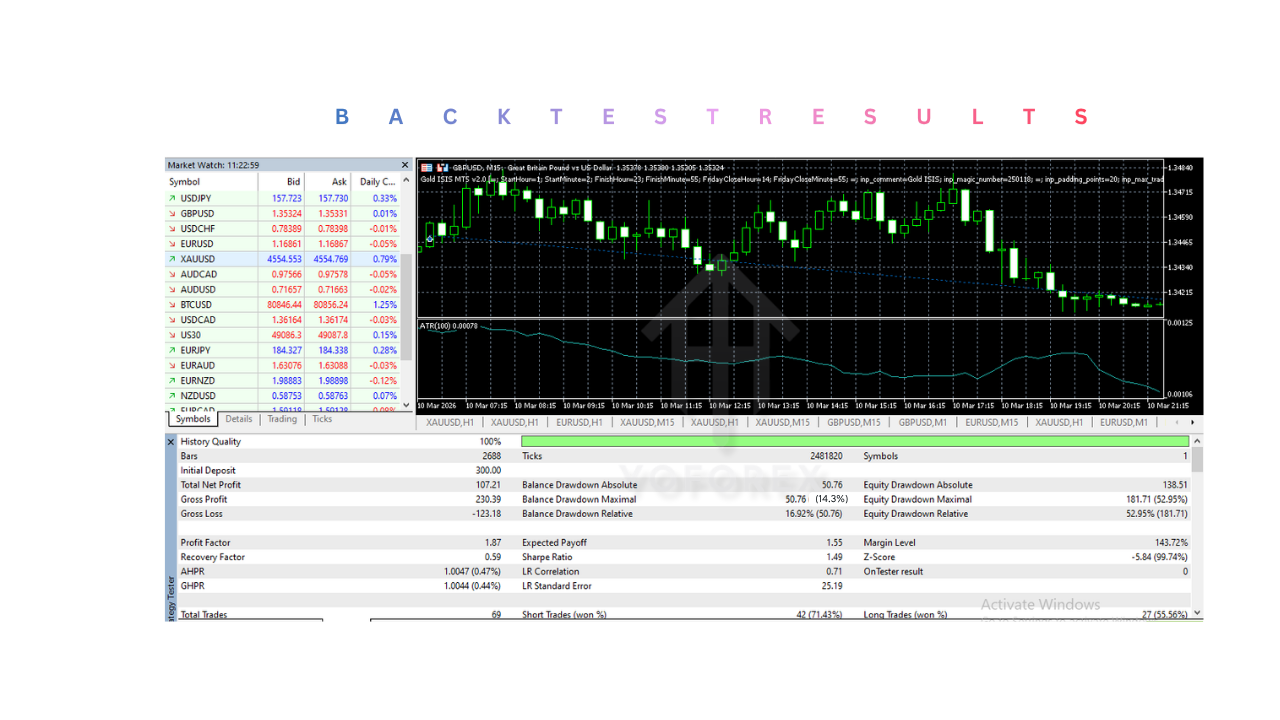
Task: Click the Gross Profit value 230.39
Action: click(487, 499)
